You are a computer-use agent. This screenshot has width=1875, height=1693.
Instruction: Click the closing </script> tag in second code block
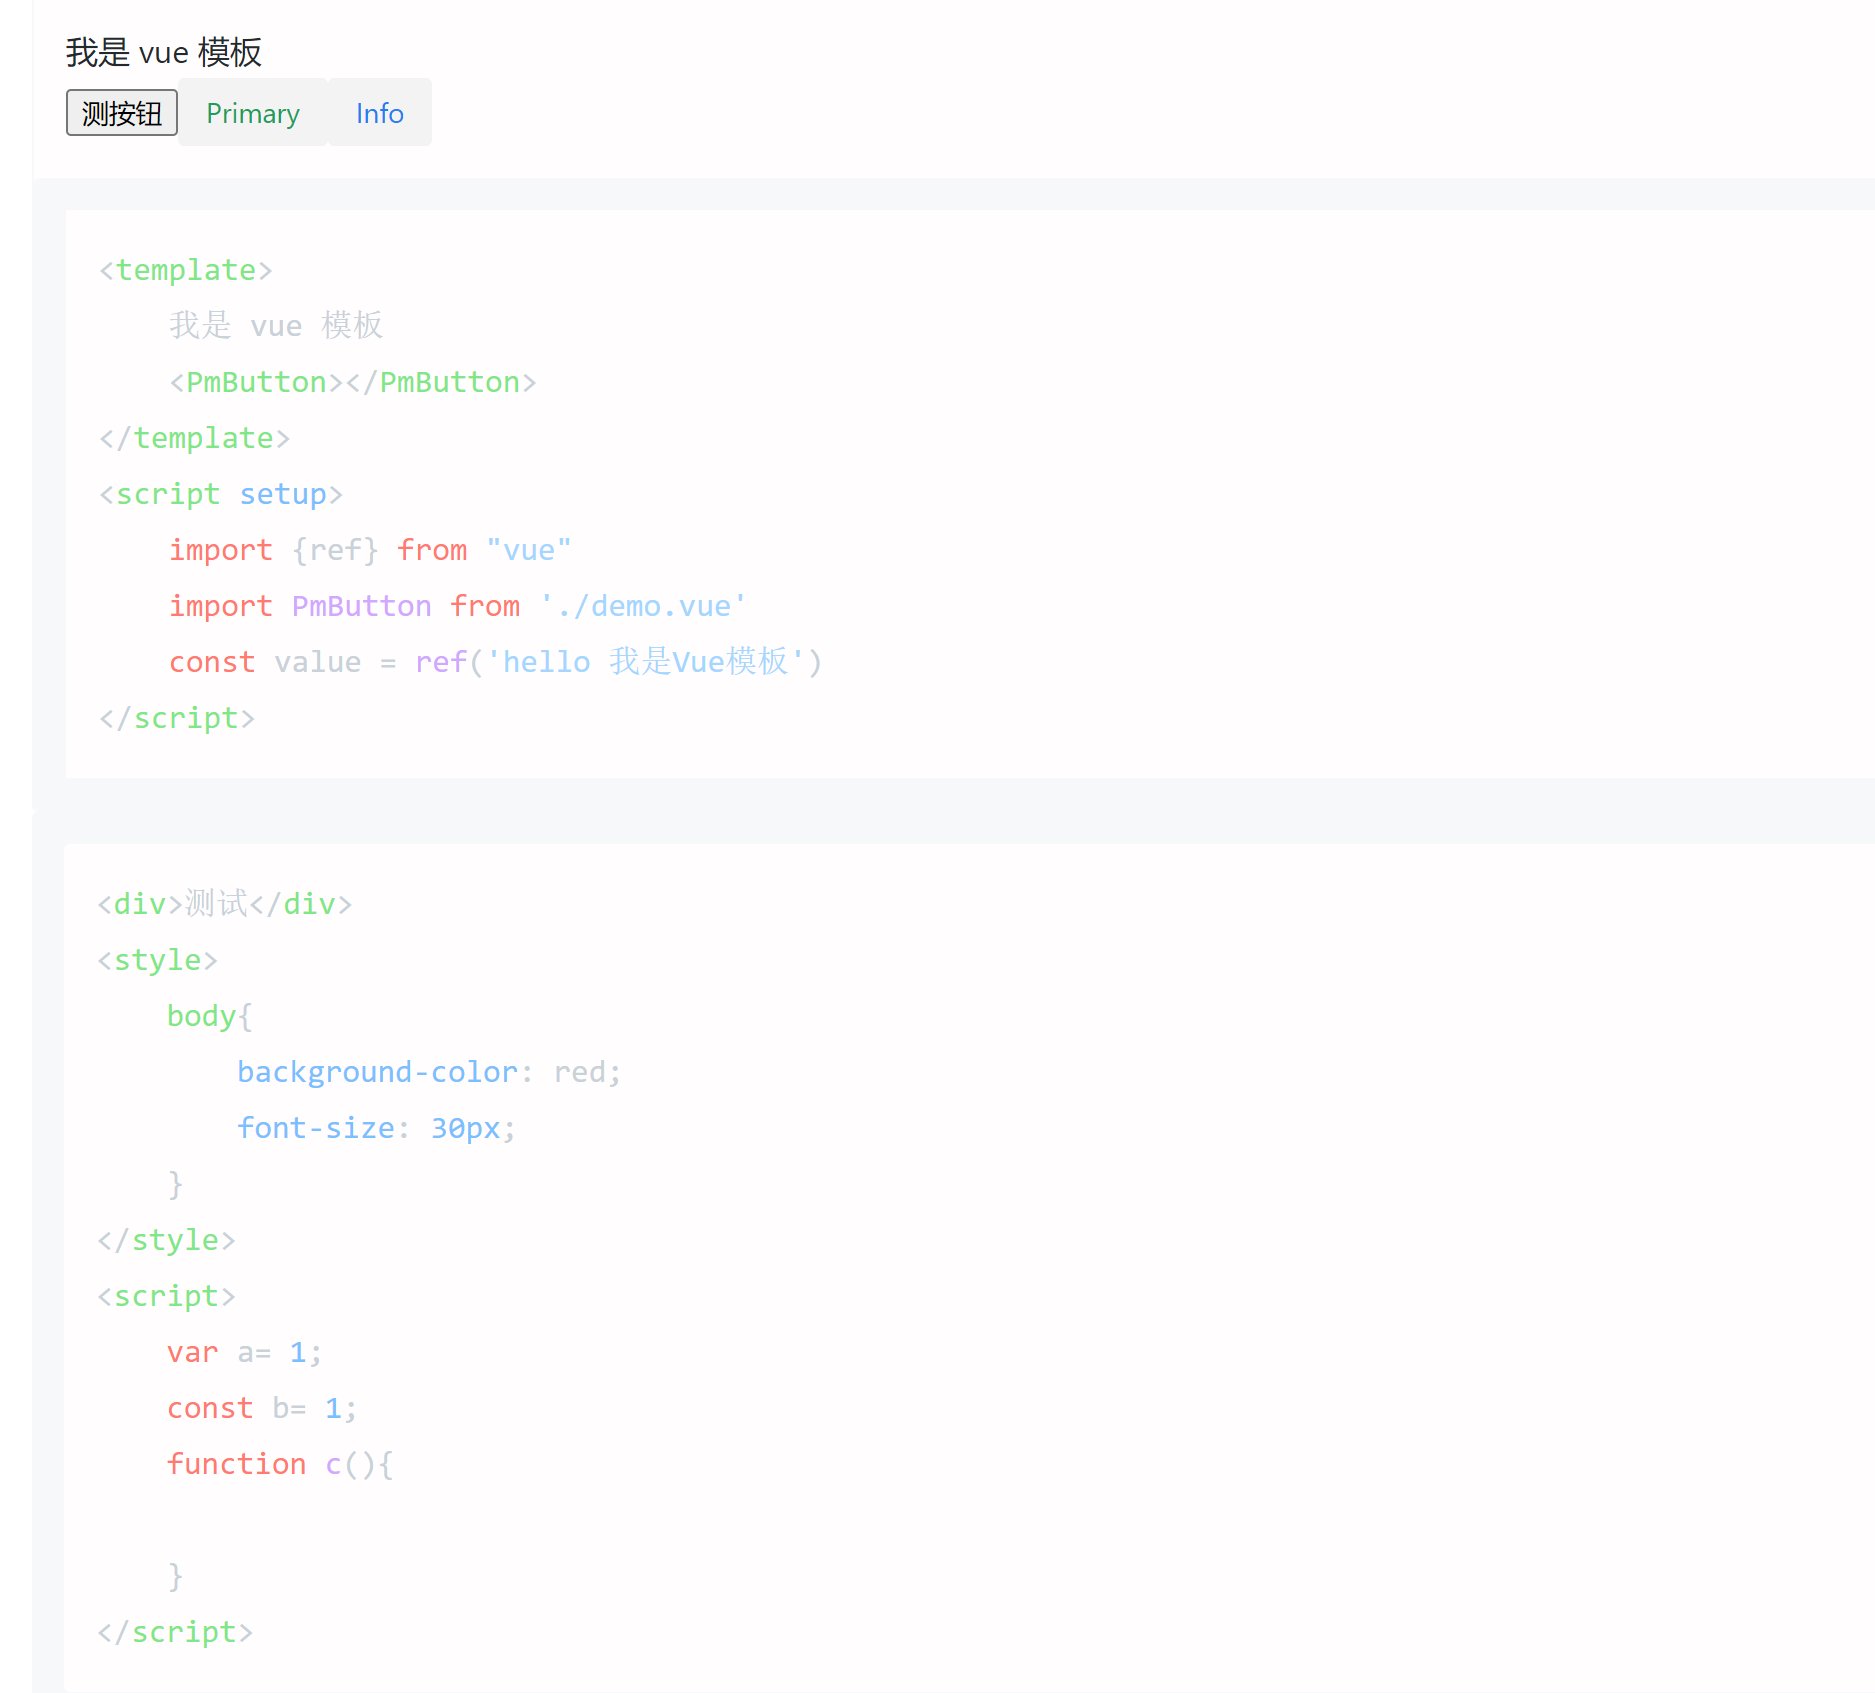click(x=175, y=1632)
